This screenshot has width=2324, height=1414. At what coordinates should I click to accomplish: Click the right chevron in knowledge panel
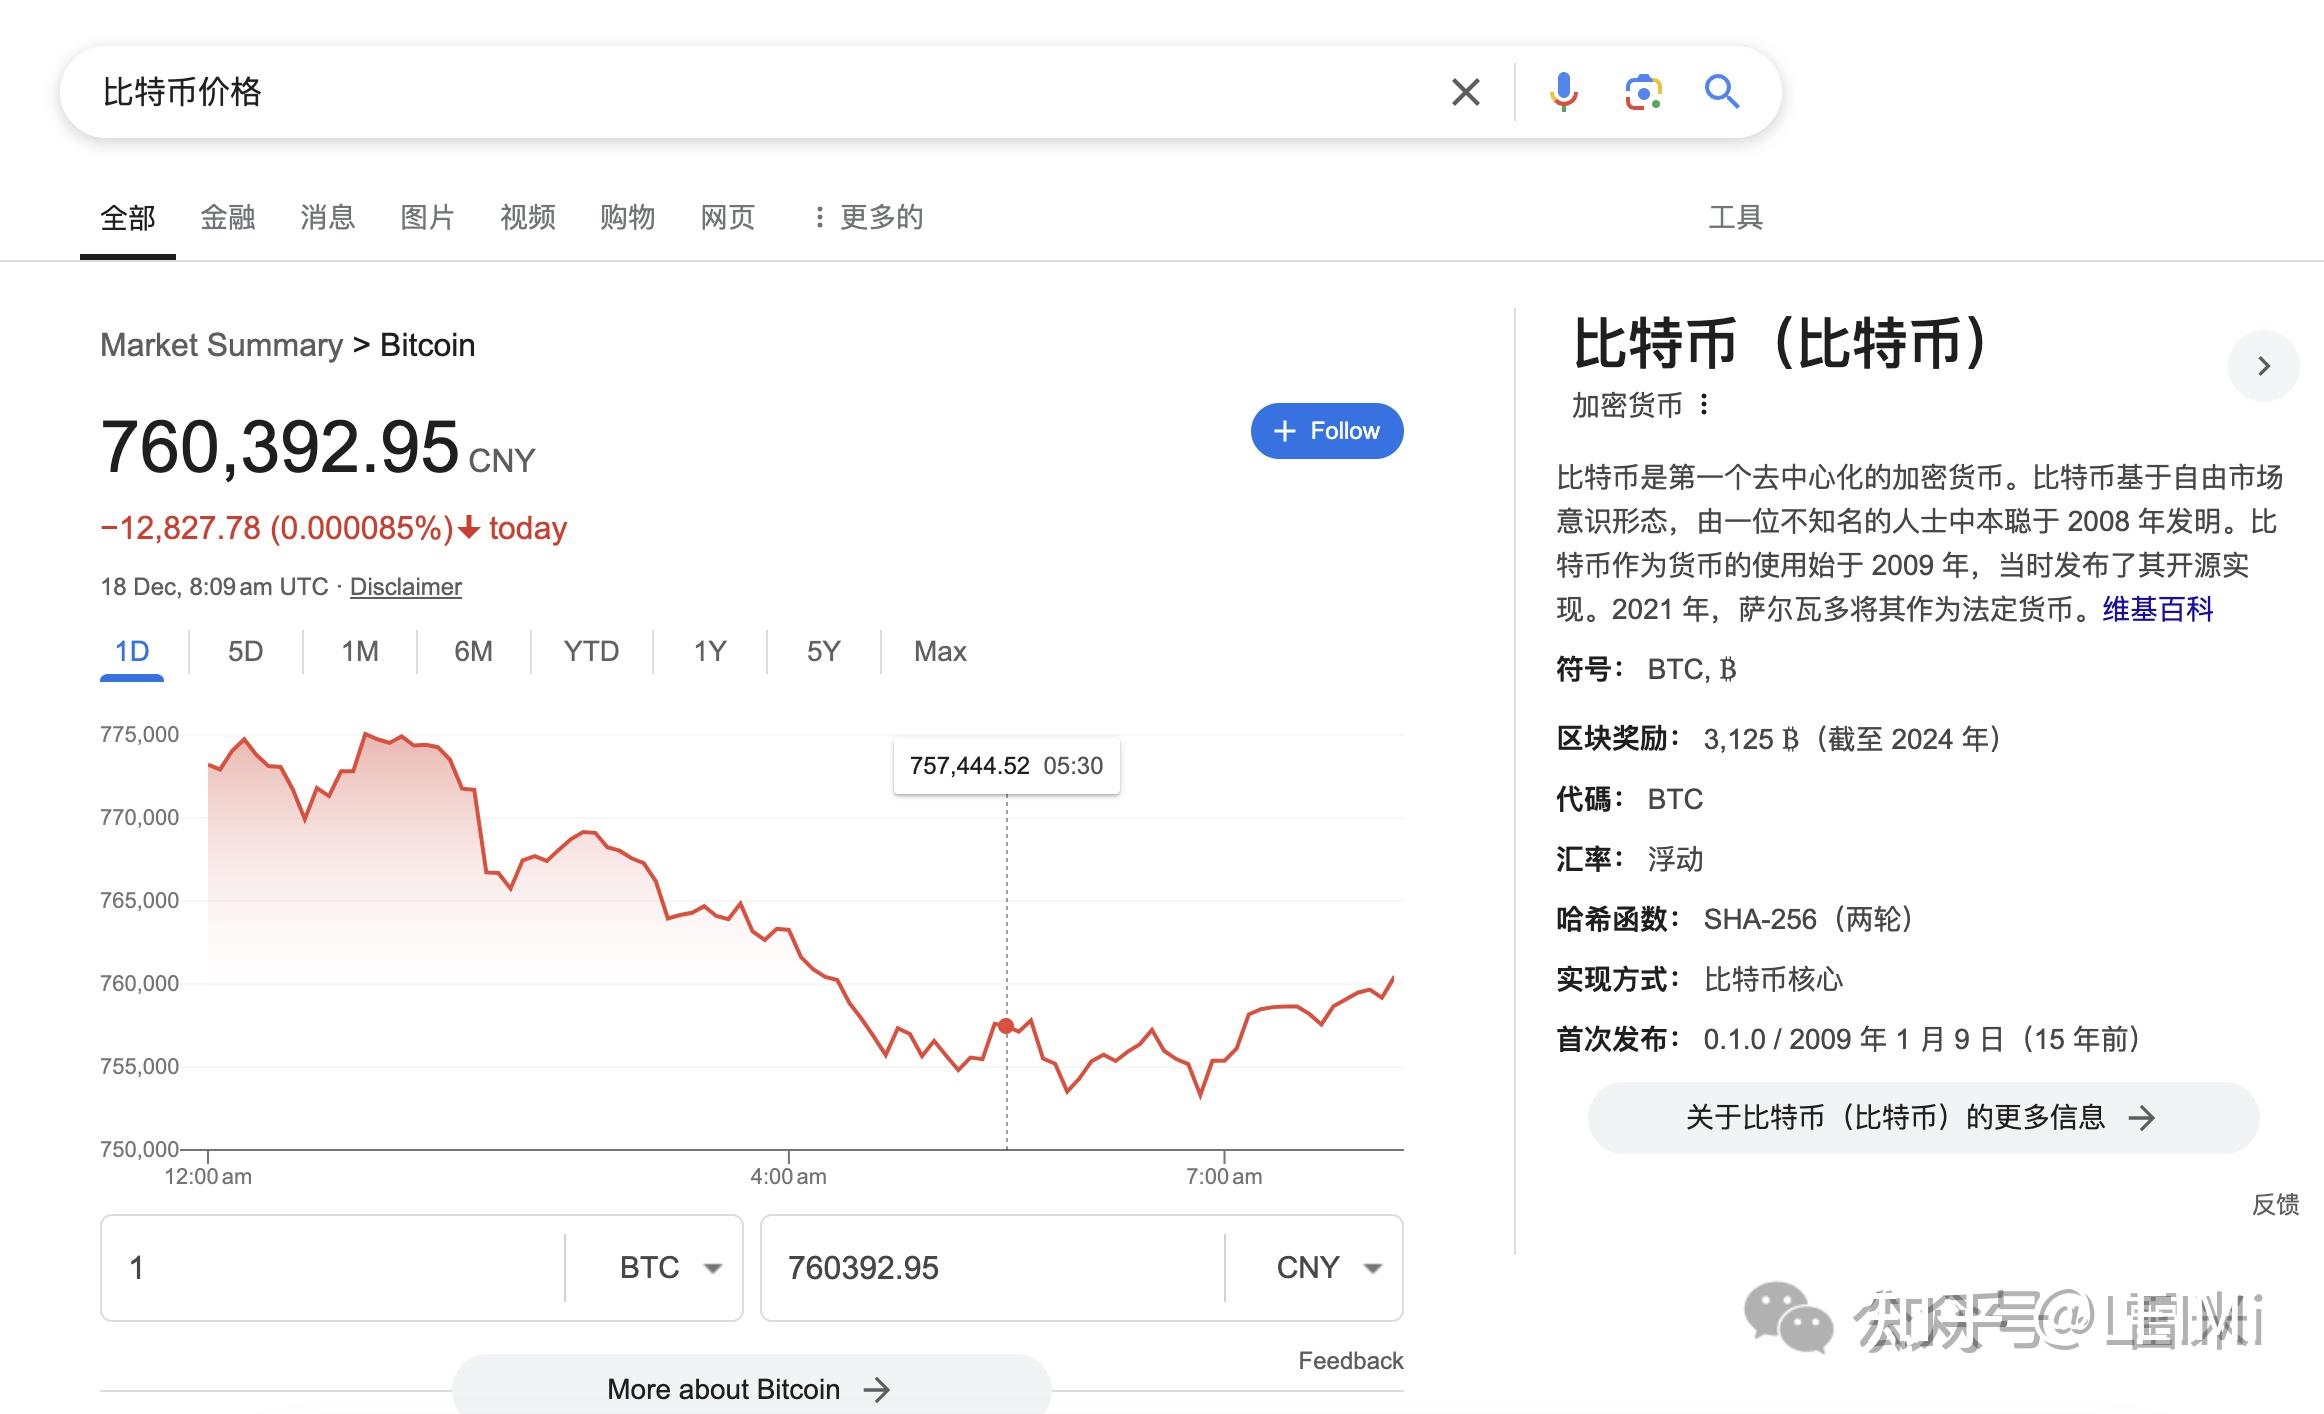(x=2263, y=366)
